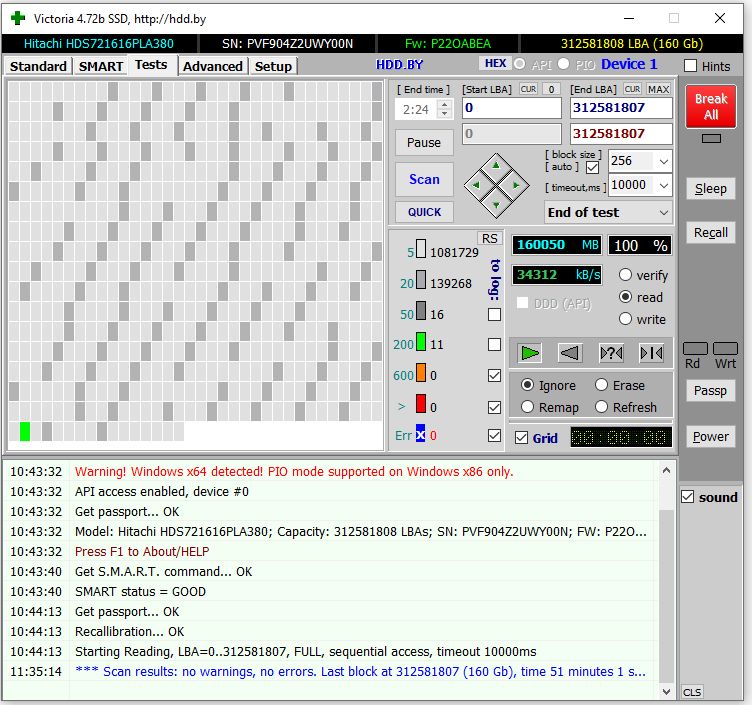Select the Tests tab

[151, 65]
